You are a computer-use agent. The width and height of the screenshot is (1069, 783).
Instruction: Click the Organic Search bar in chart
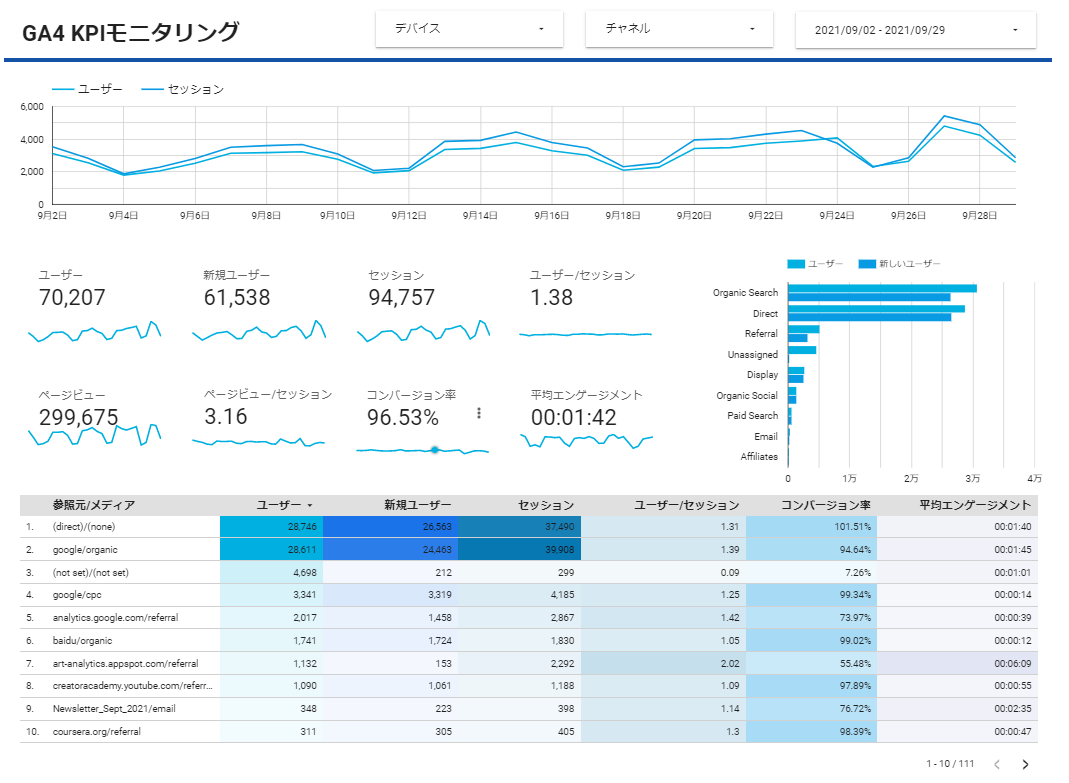click(880, 289)
